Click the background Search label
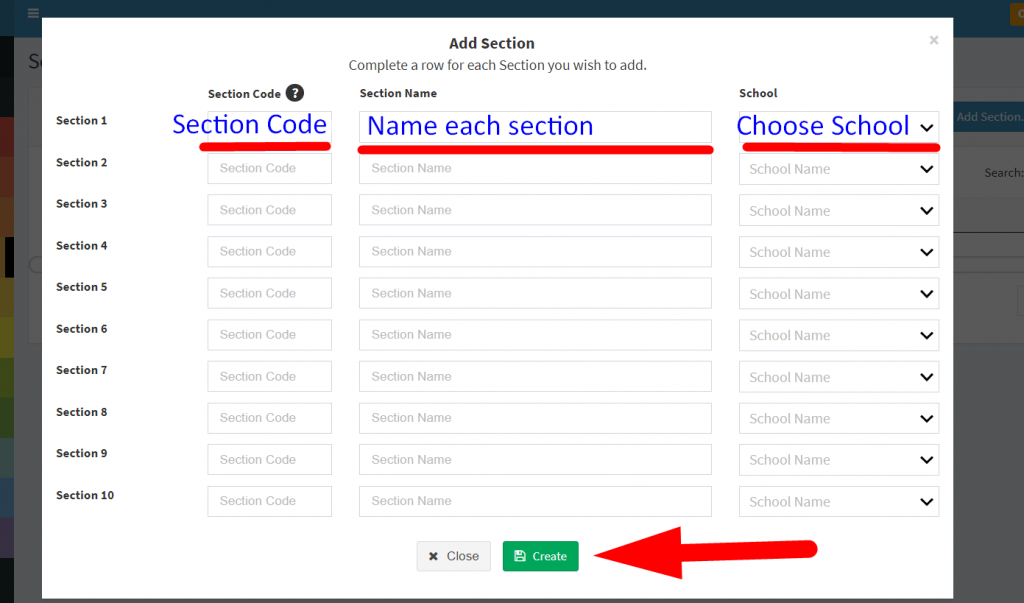 point(1004,172)
